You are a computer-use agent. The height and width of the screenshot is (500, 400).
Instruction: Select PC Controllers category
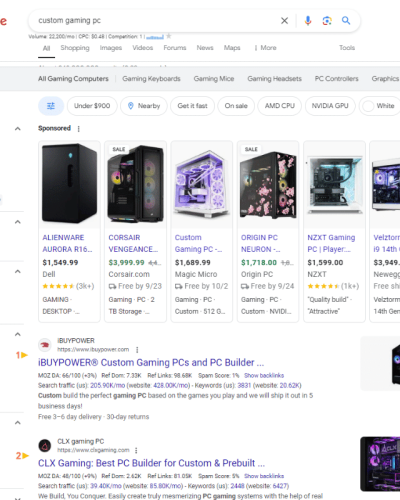click(337, 79)
